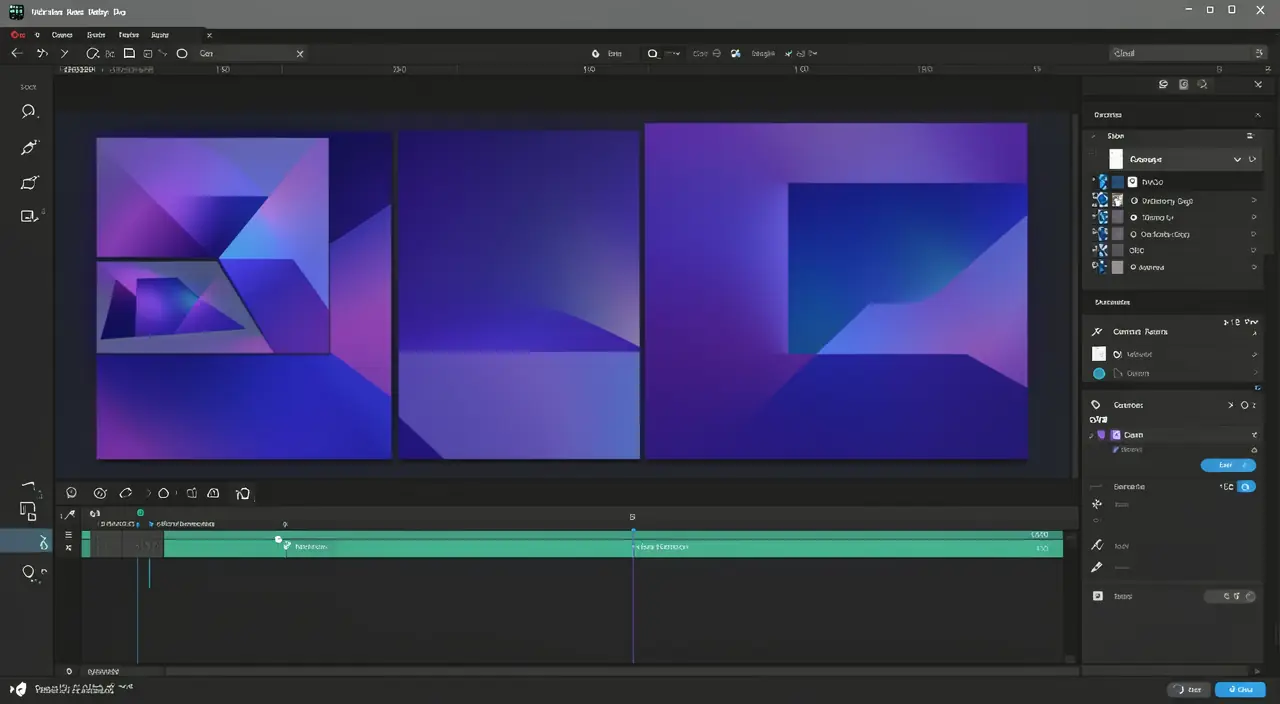
Task: Close the right panel with the top X
Action: click(1258, 85)
